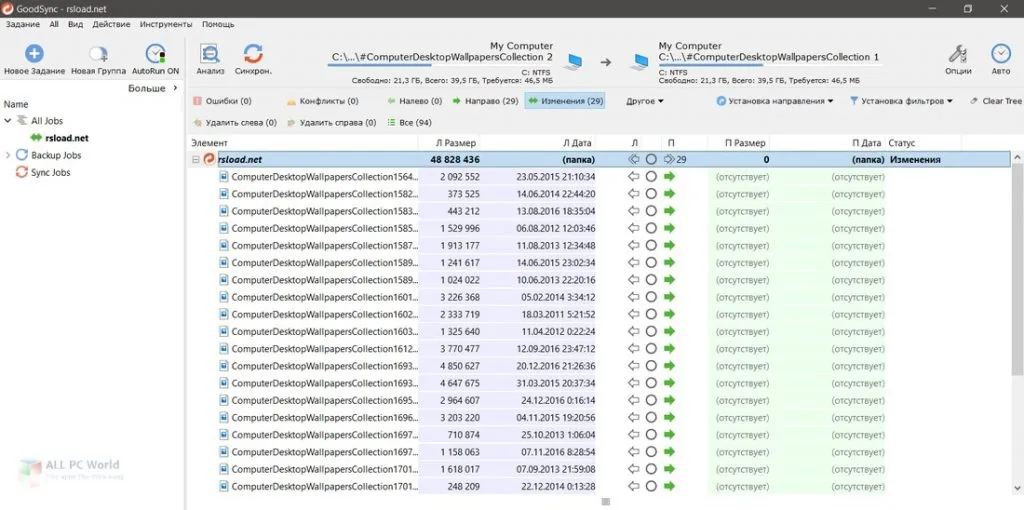
Task: Open the Другое dropdown
Action: [645, 101]
